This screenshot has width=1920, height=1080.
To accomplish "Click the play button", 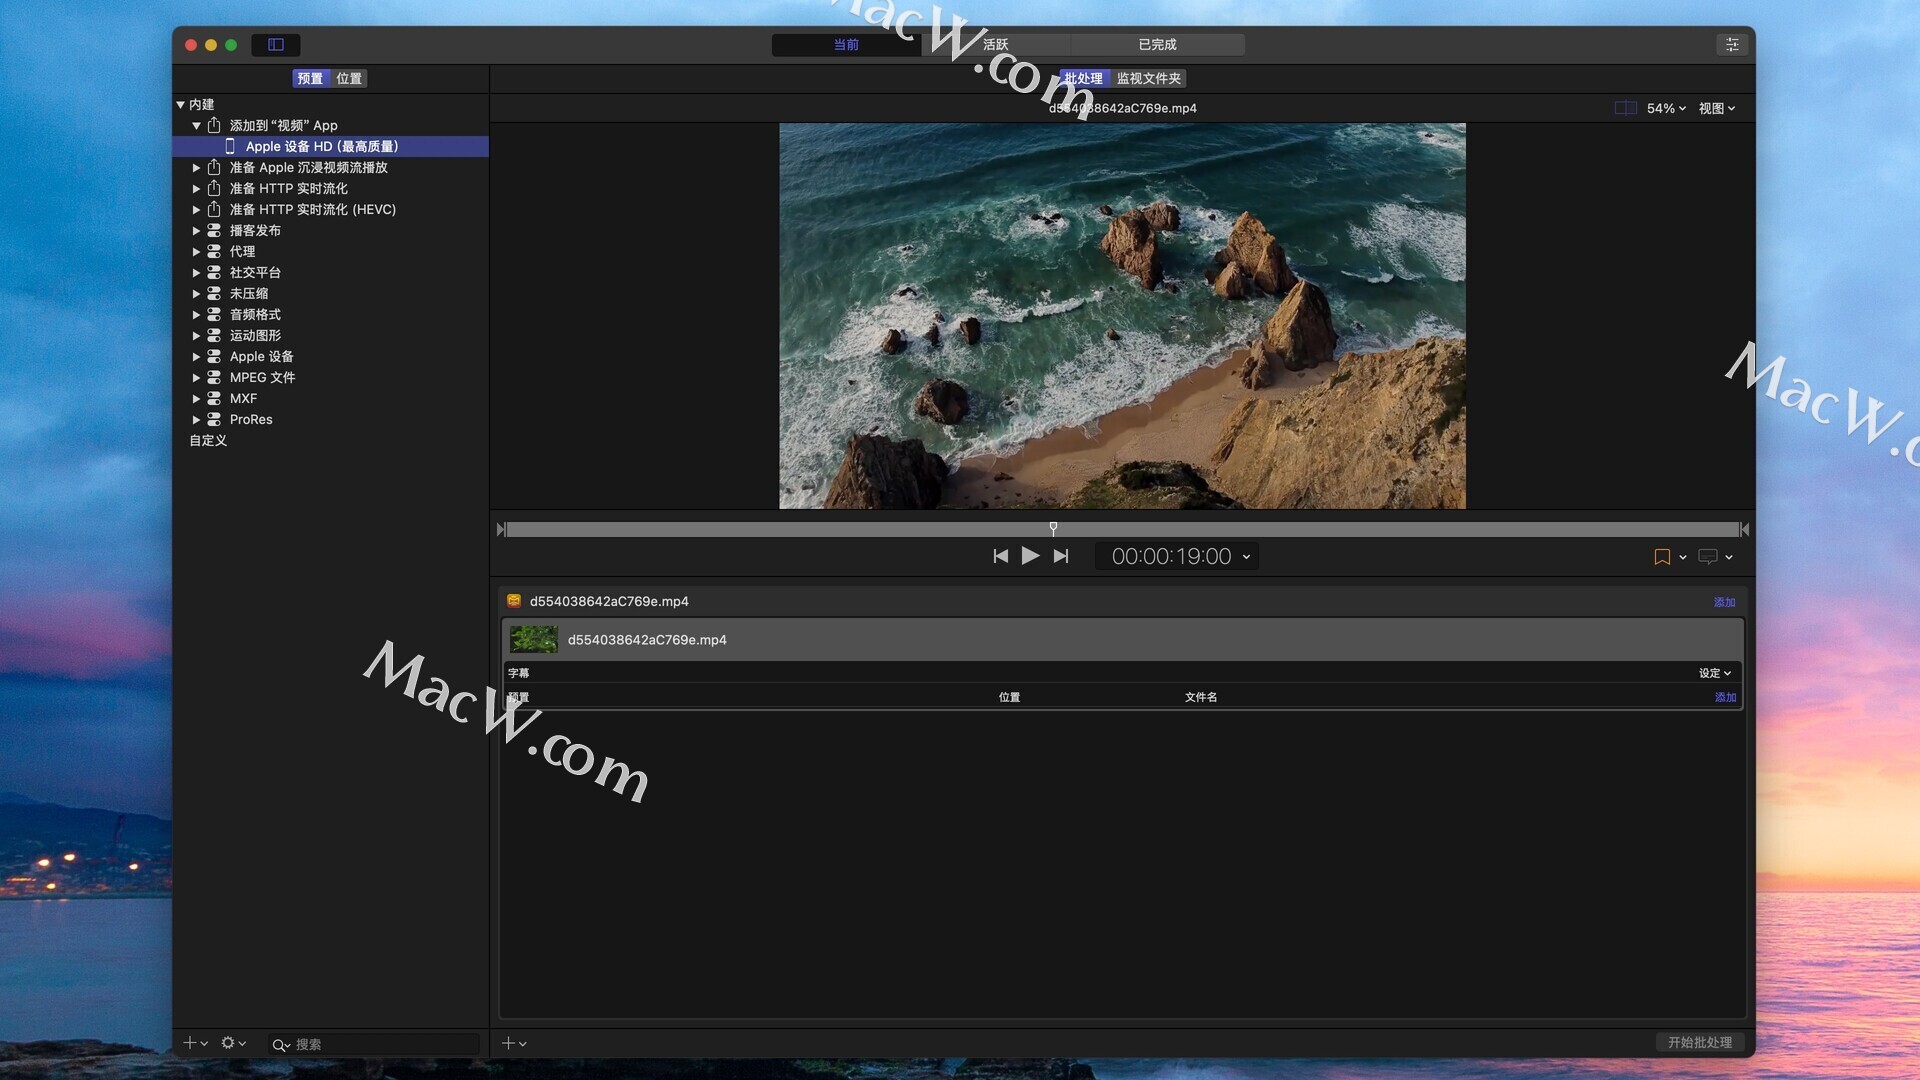I will [x=1030, y=556].
